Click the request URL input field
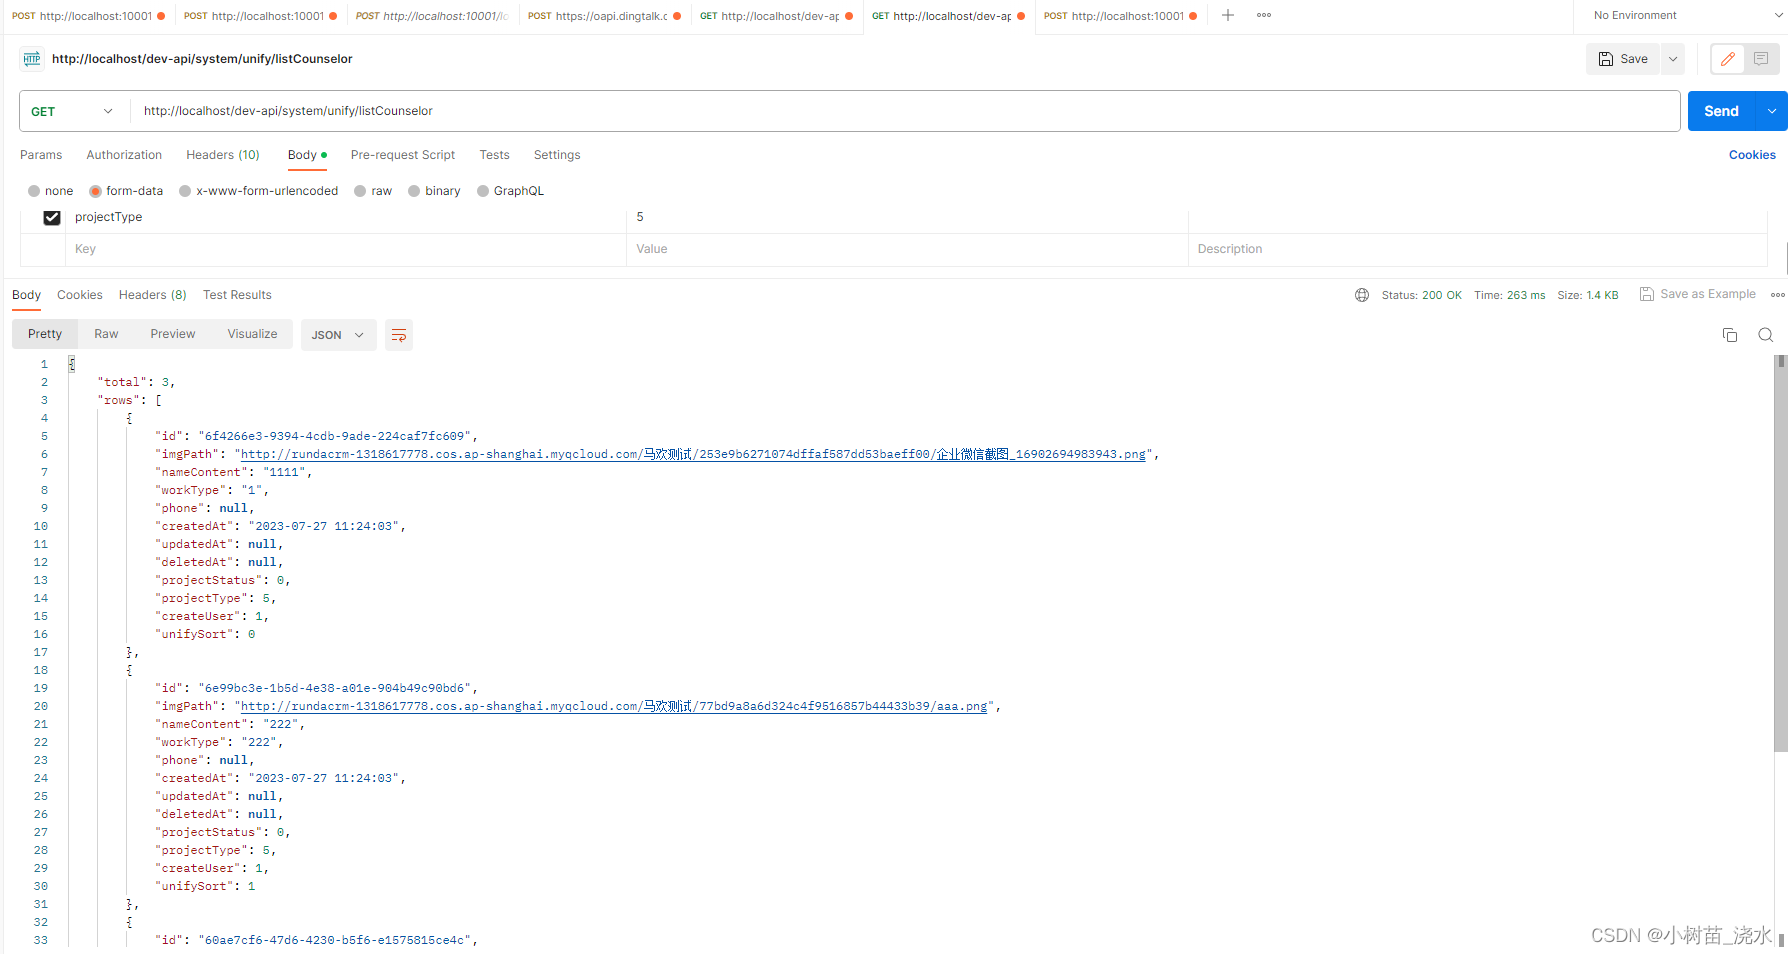Screen dimensions: 1788x954 point(904,111)
